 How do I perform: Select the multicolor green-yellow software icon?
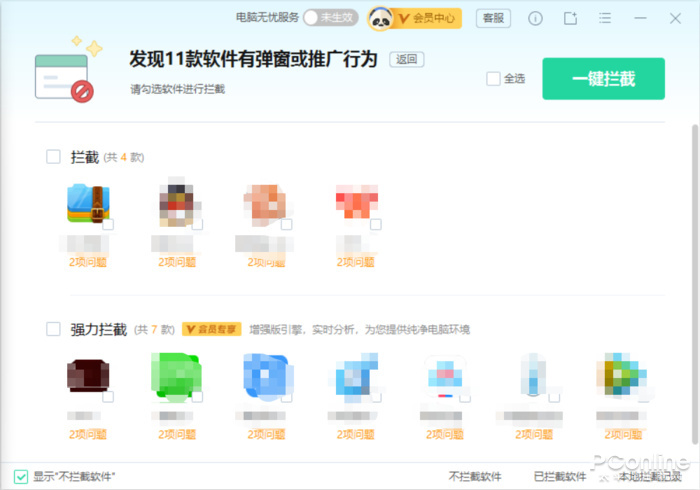click(x=621, y=375)
